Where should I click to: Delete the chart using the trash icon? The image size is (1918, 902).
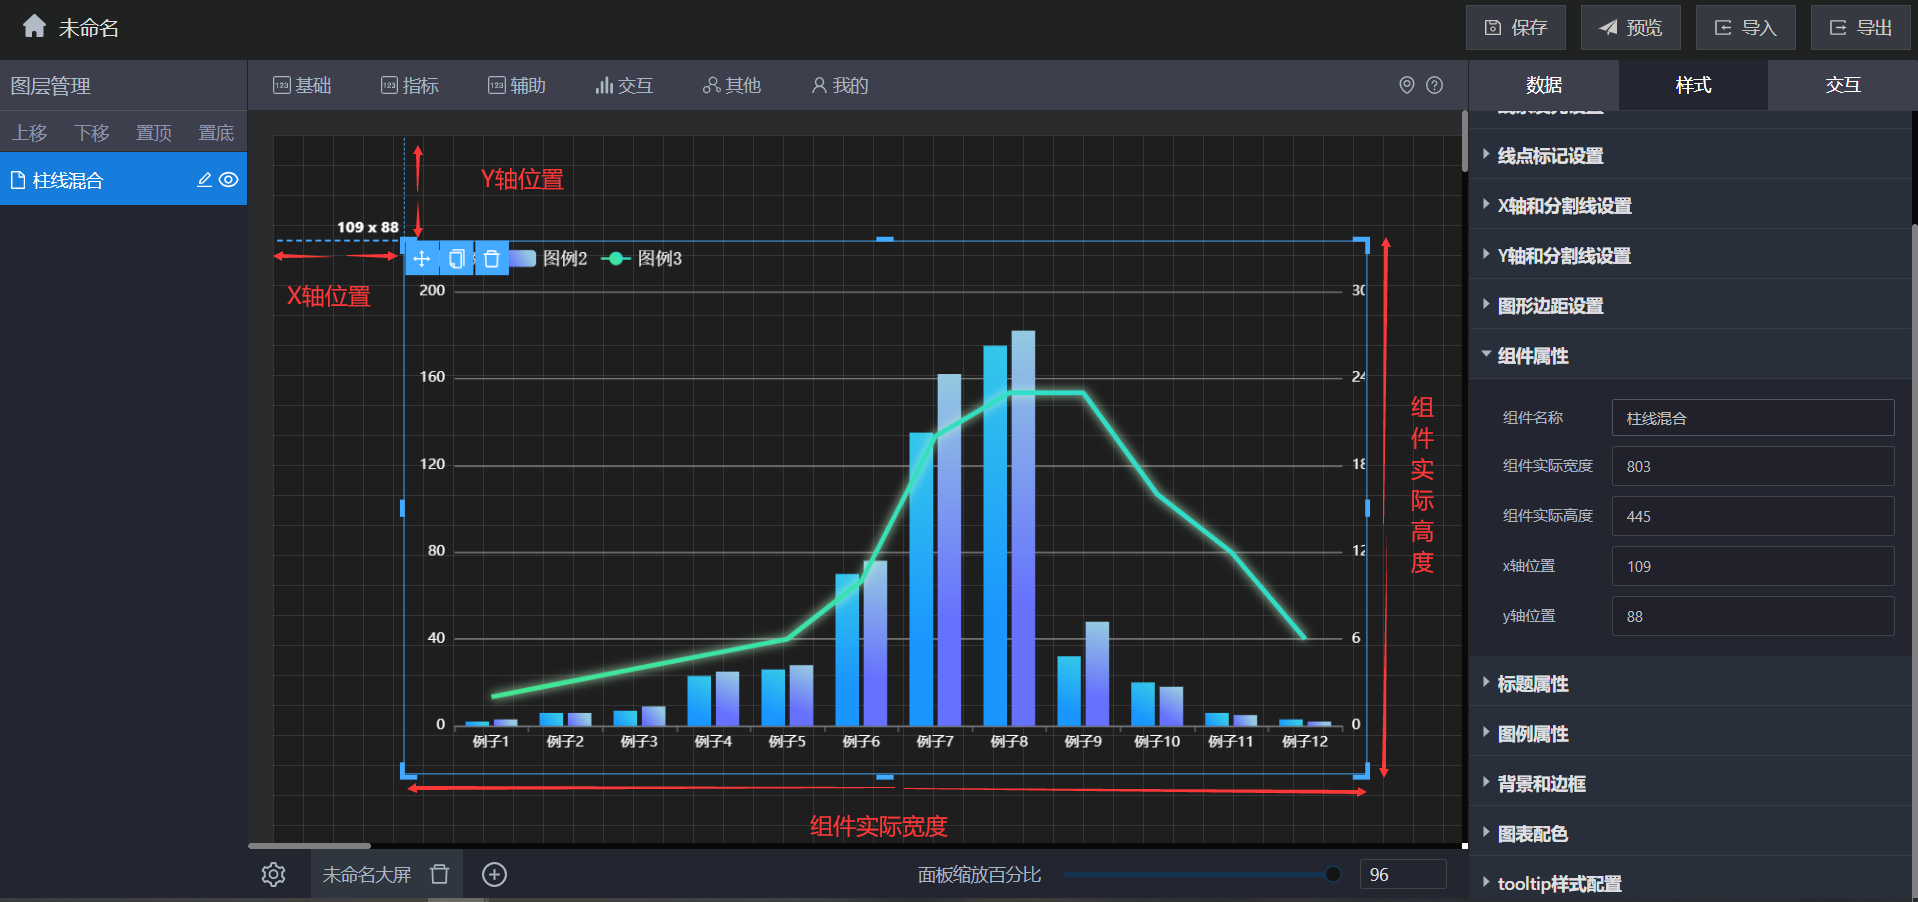click(491, 259)
